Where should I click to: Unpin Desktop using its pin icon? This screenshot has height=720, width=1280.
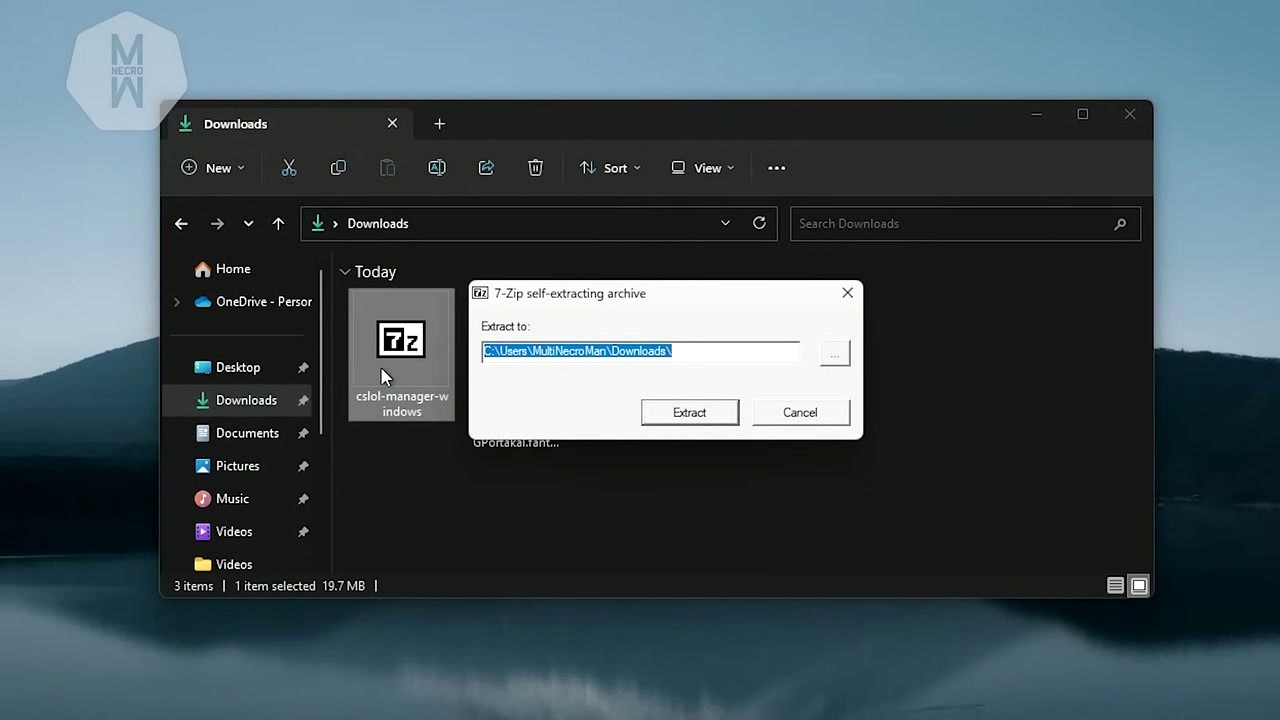tap(303, 368)
